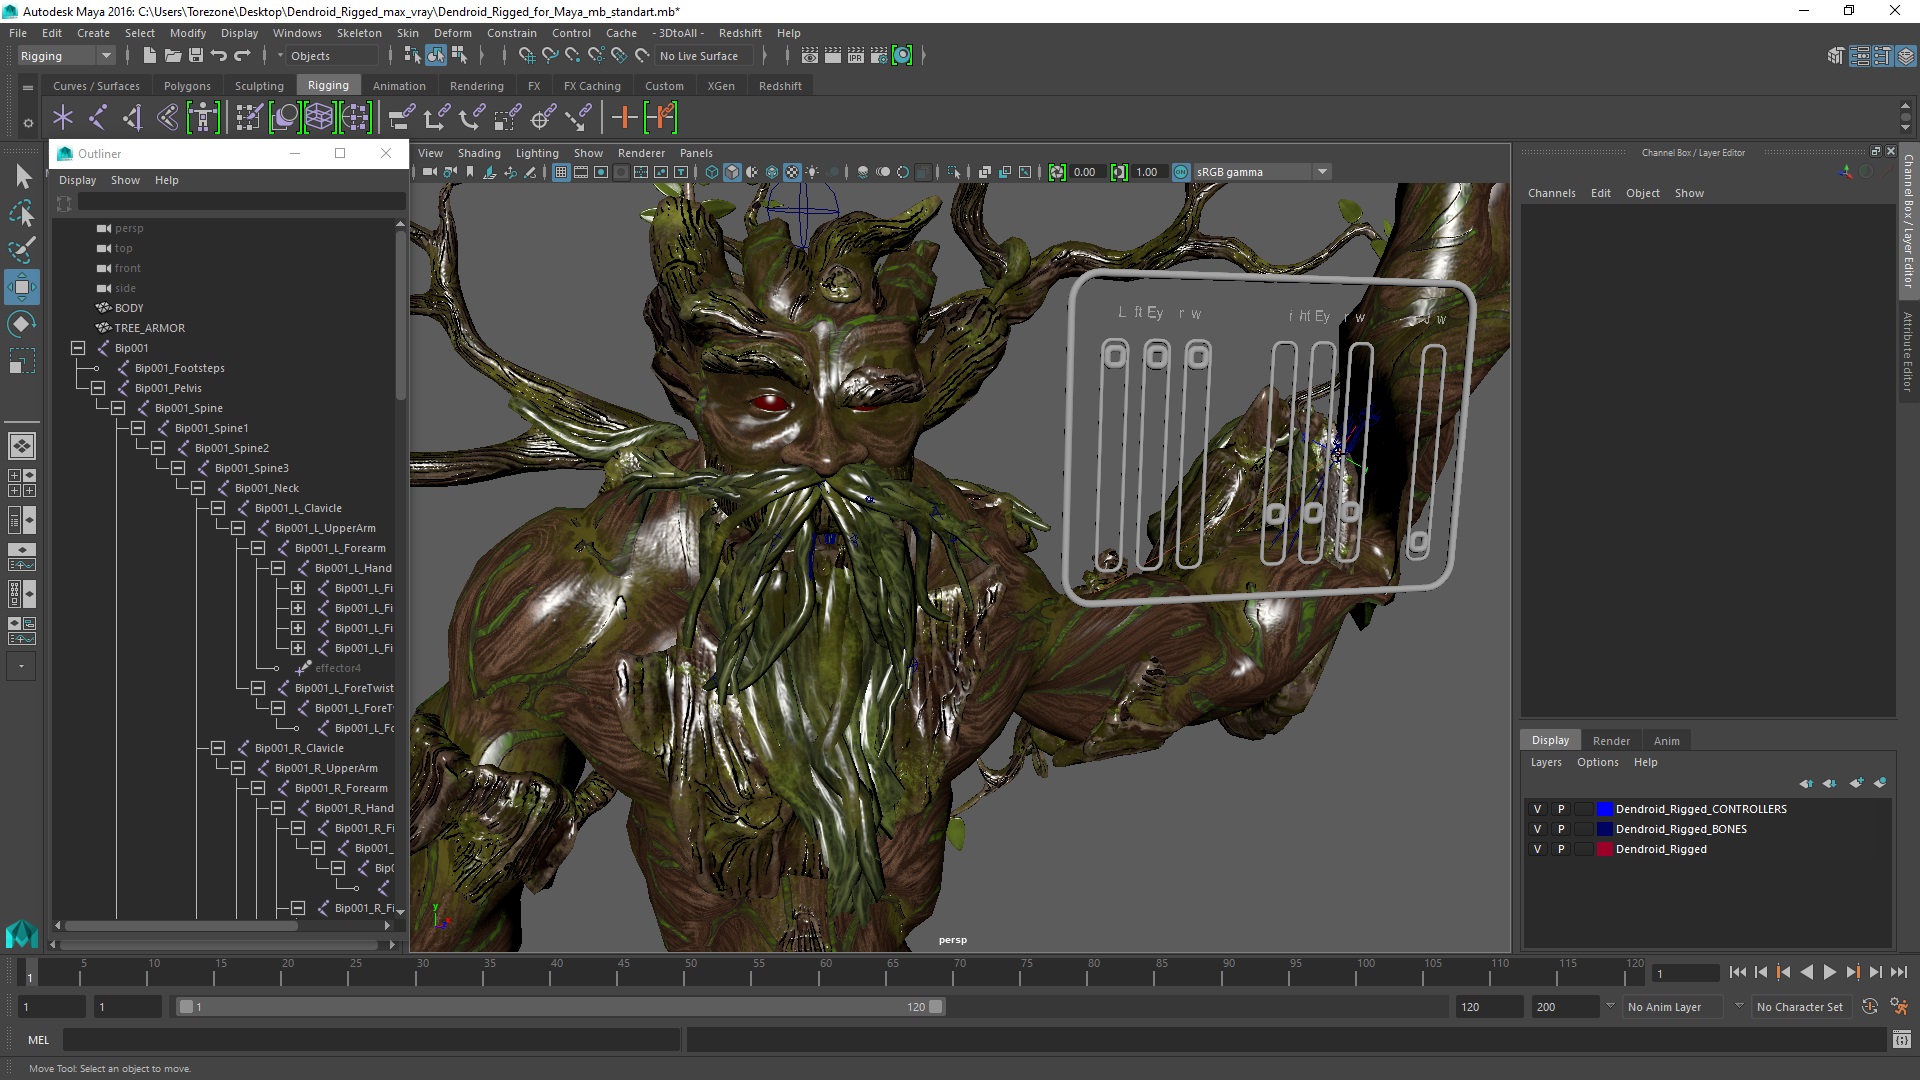
Task: Click Save Scene disk icon
Action: [x=196, y=56]
